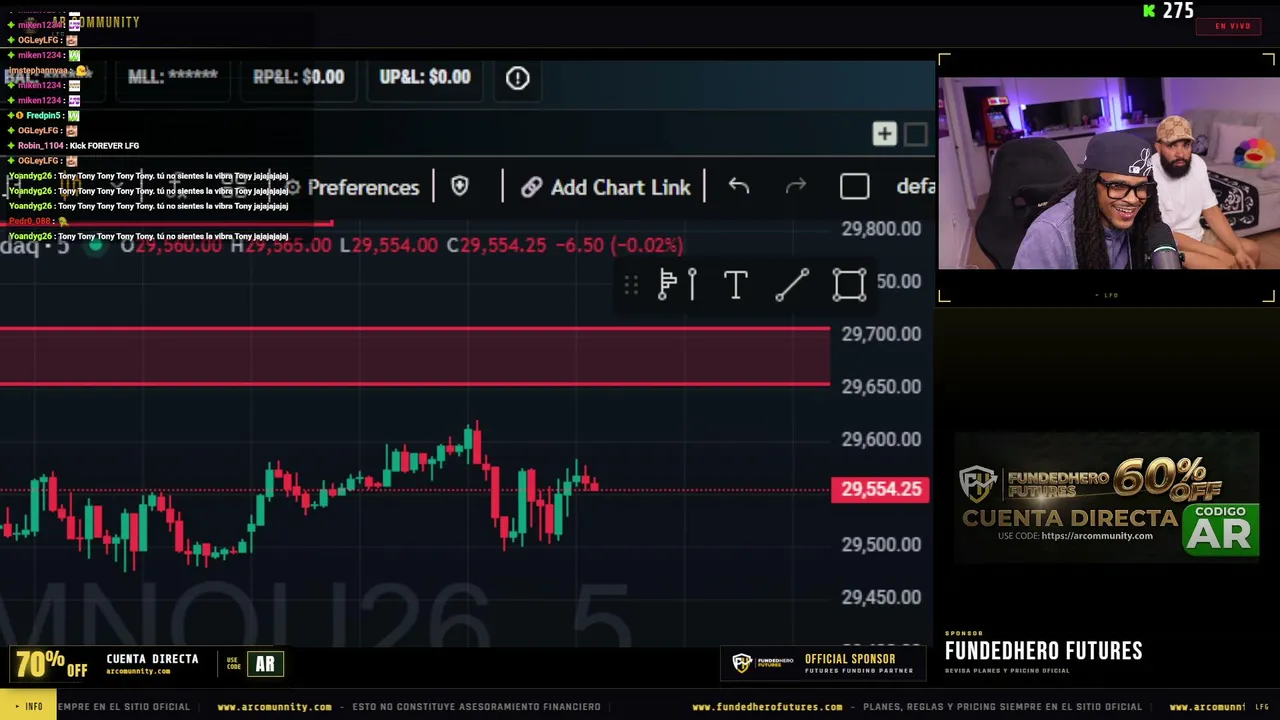Open the 'defa' template dropdown
The image size is (1280, 720).
point(915,187)
